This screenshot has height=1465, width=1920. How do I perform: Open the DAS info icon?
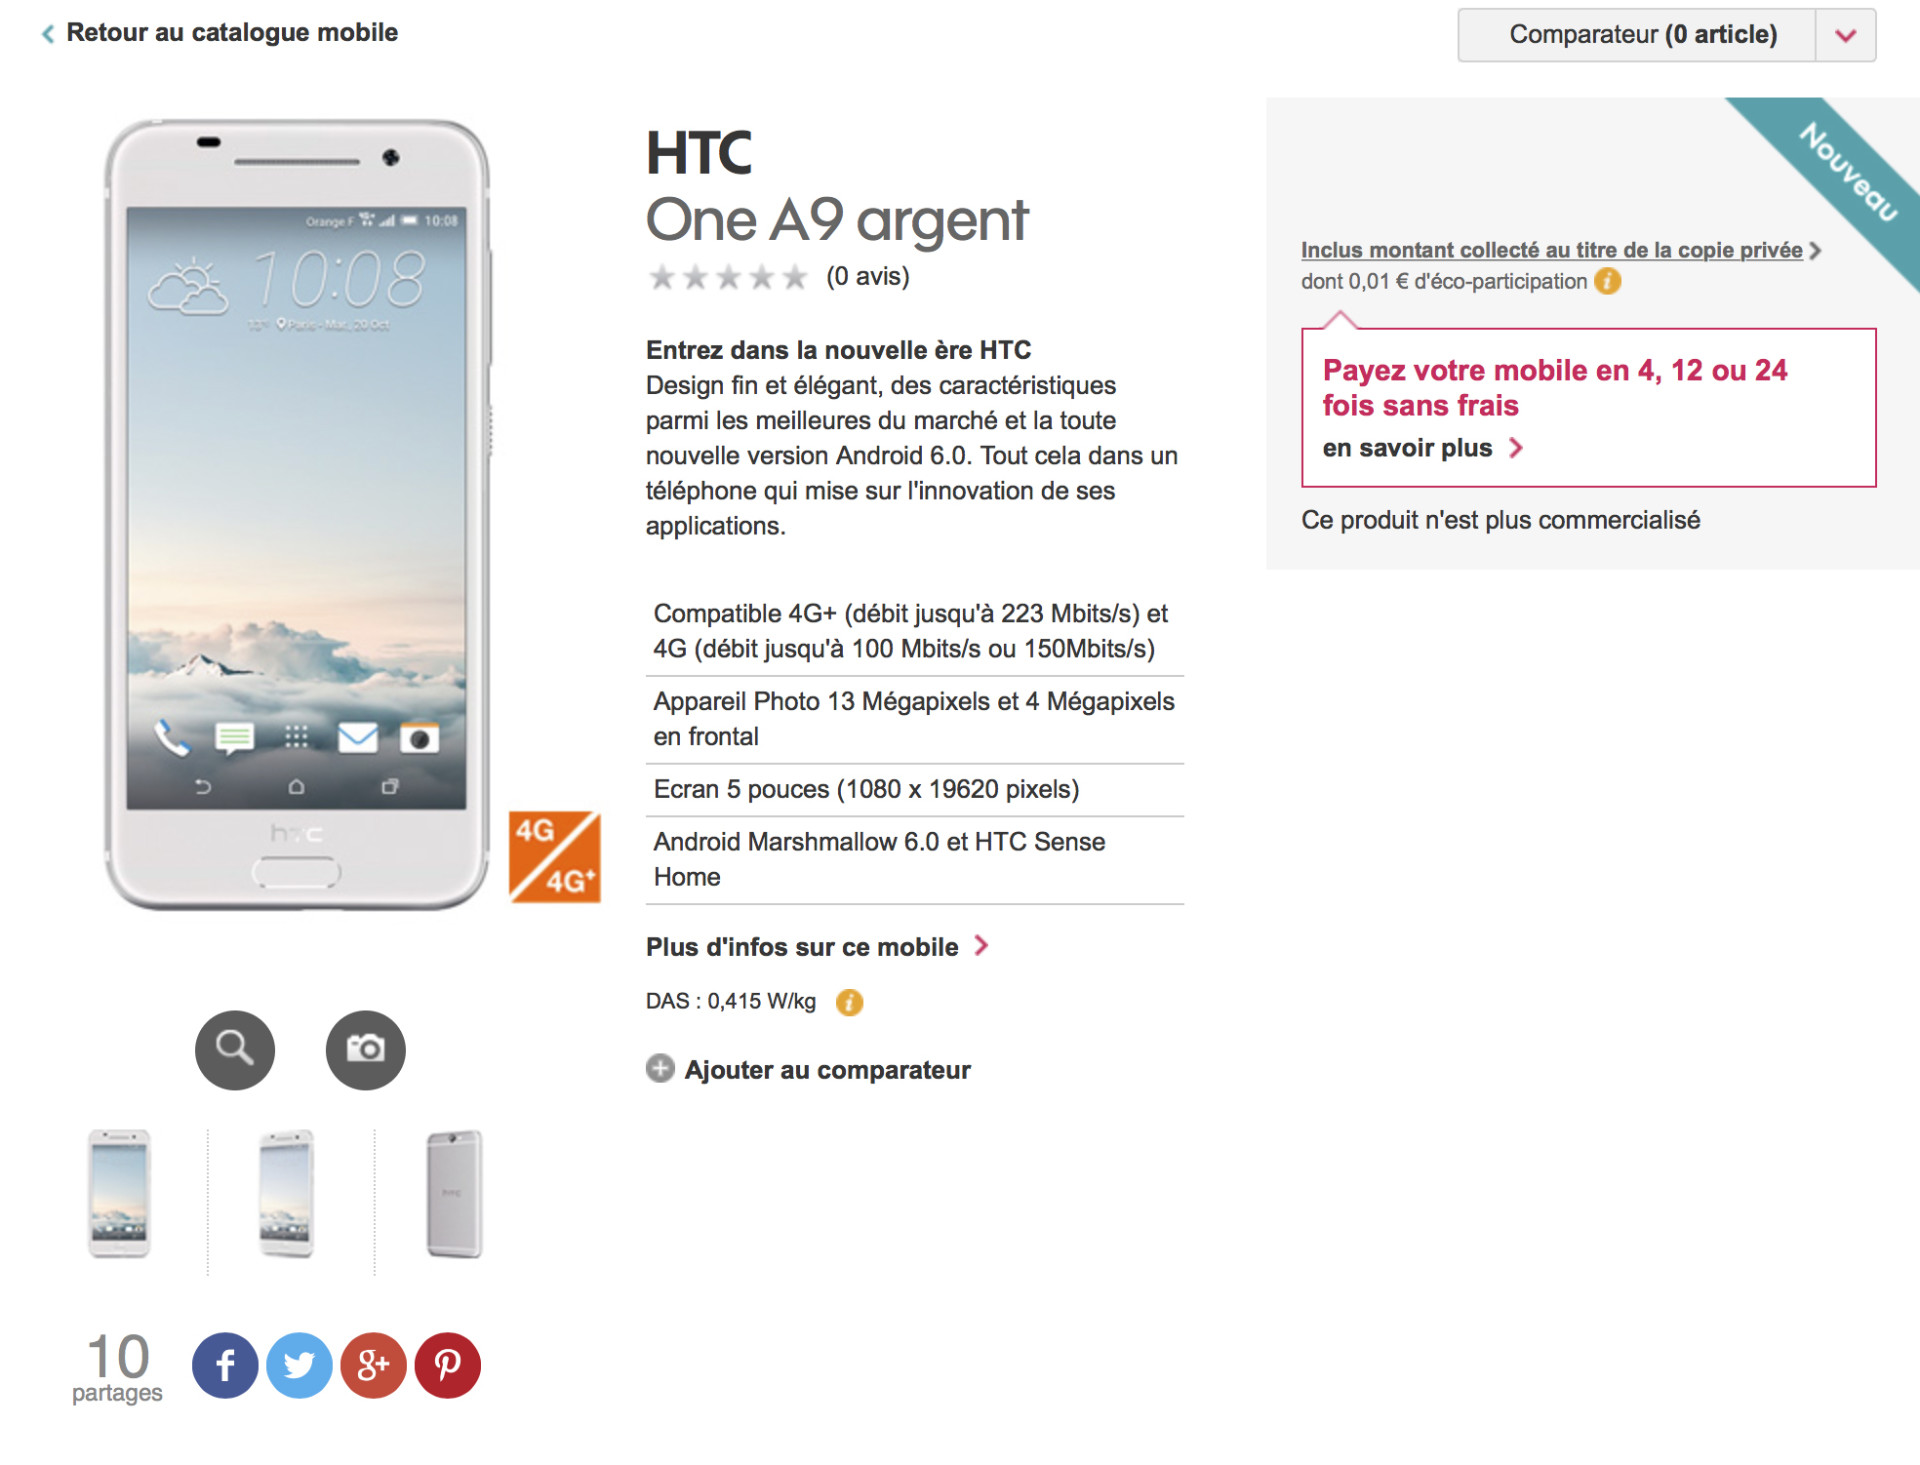point(849,1002)
